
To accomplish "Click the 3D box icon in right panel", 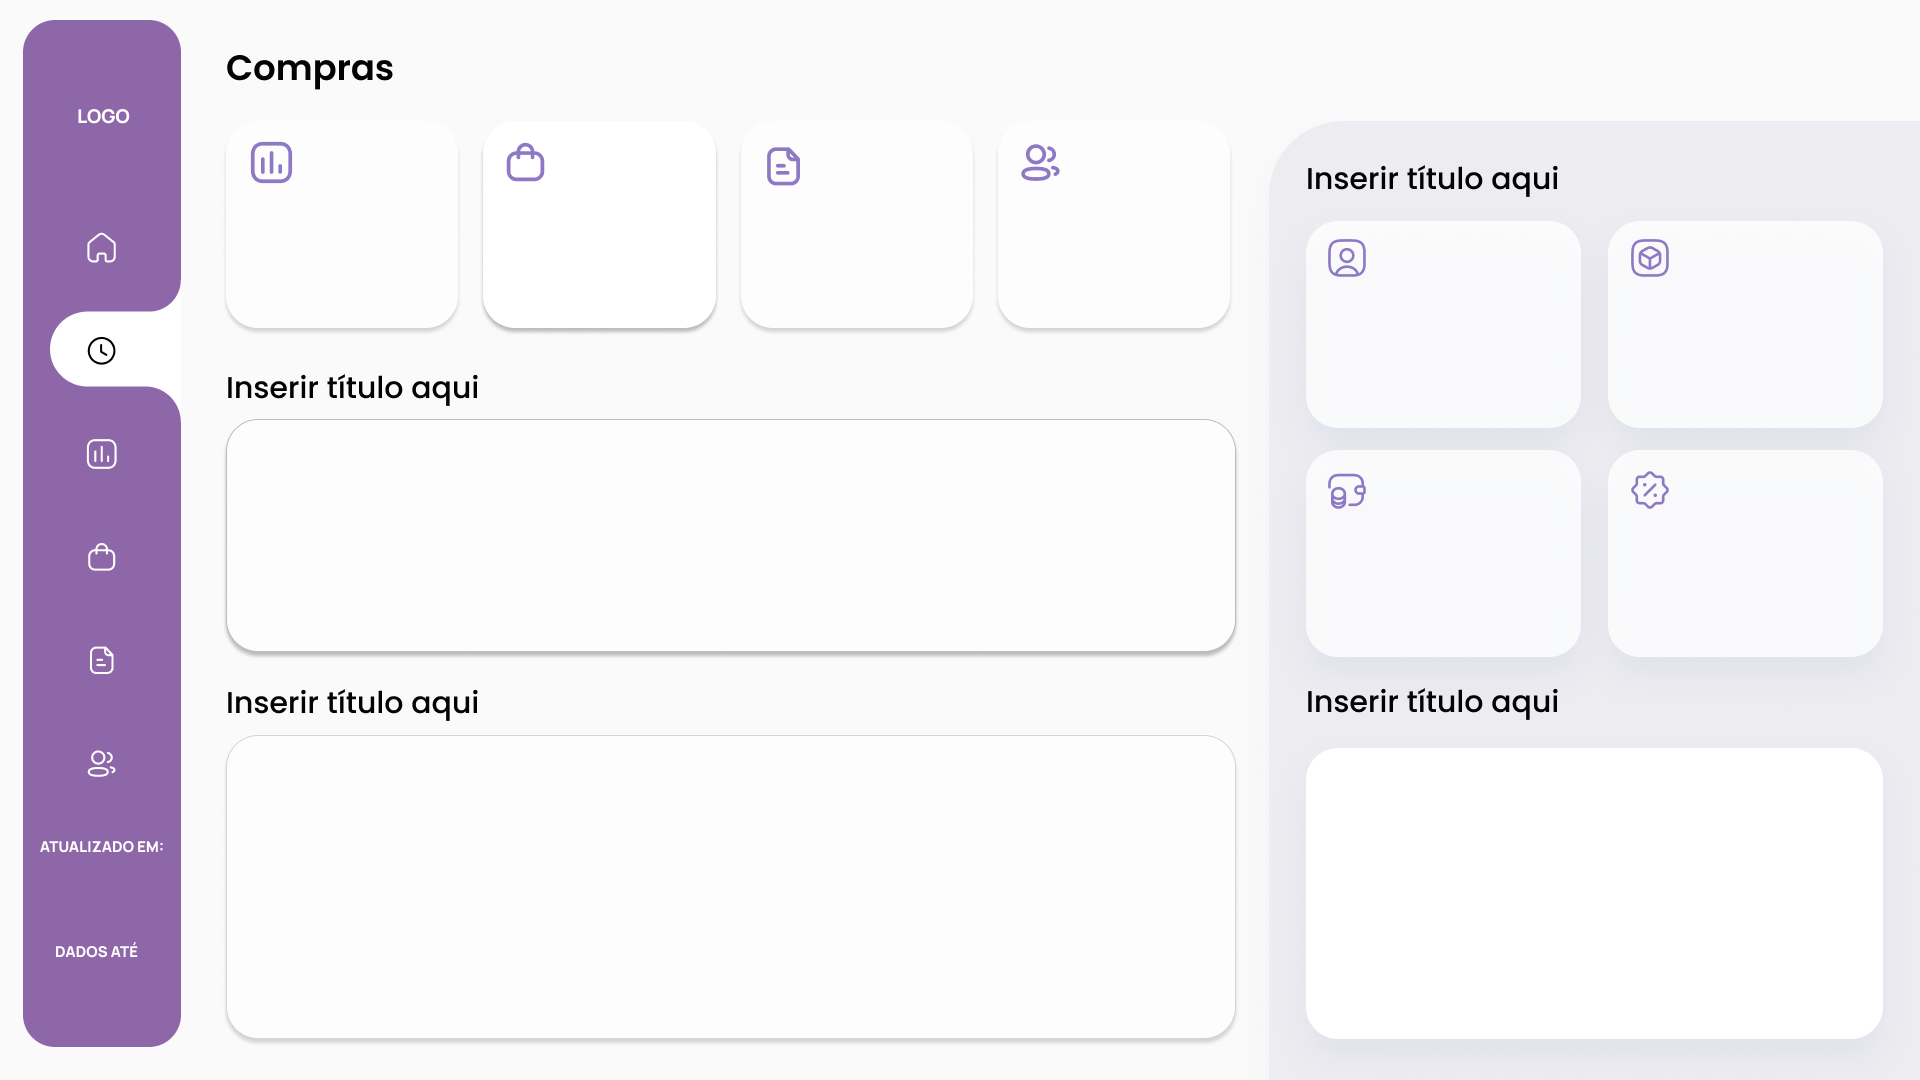I will 1650,258.
